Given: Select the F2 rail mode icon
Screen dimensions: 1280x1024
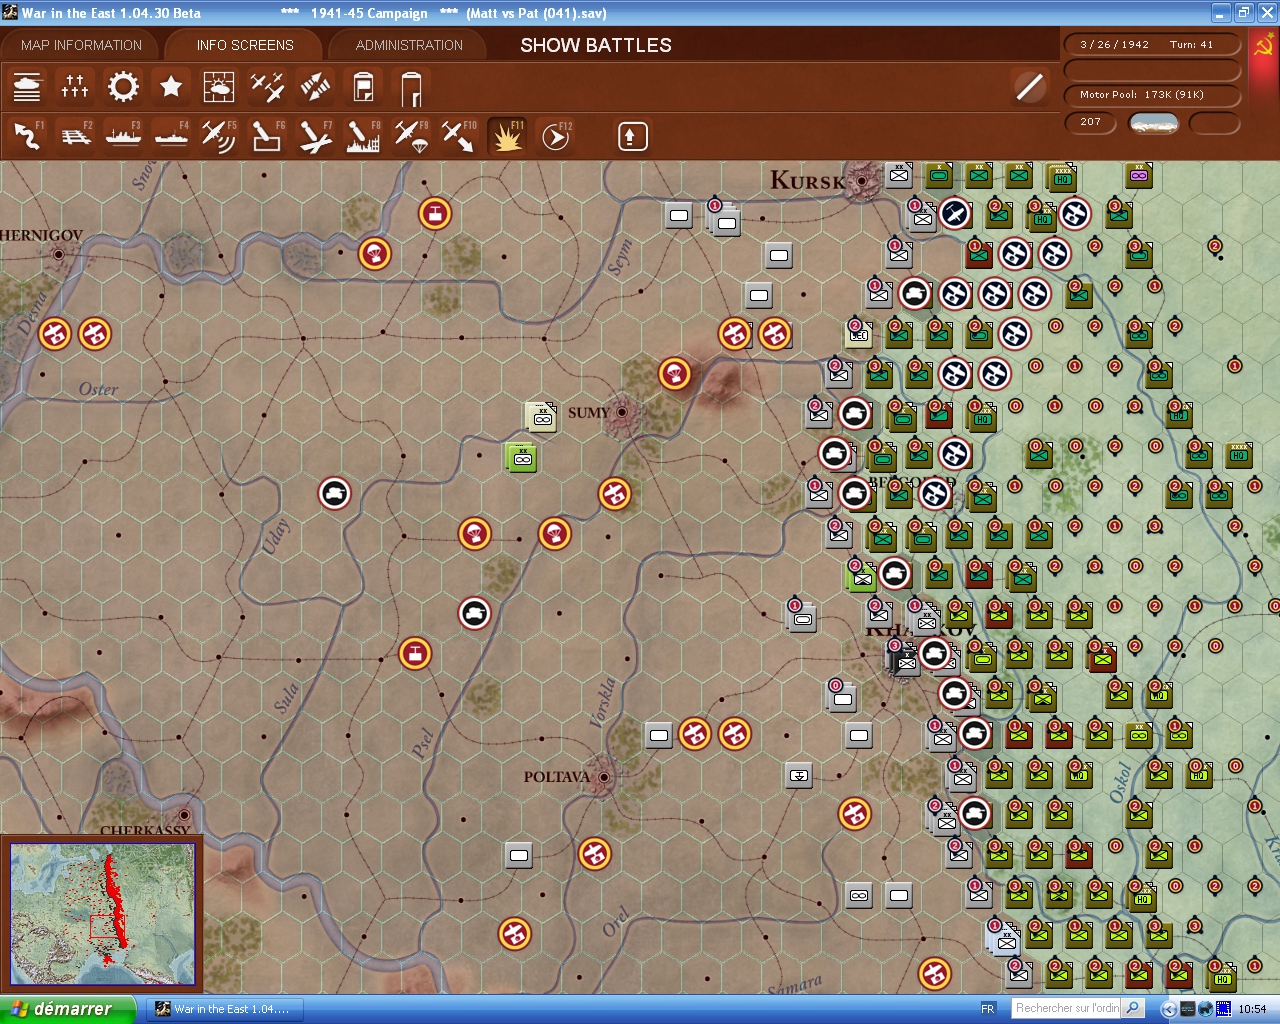Looking at the screenshot, I should click(x=75, y=136).
